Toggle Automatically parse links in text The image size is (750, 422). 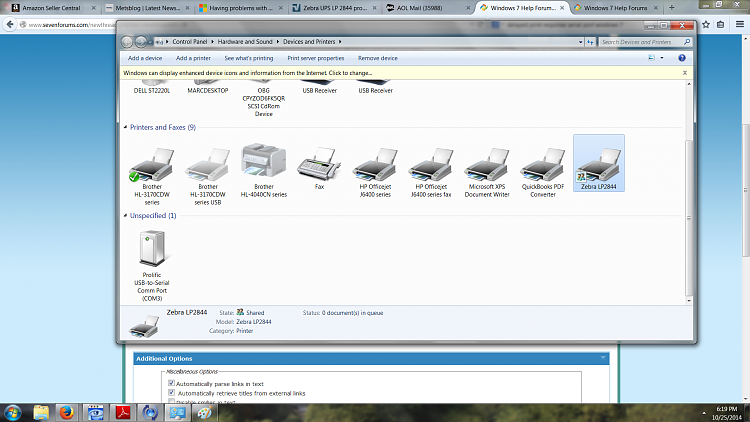click(x=171, y=383)
